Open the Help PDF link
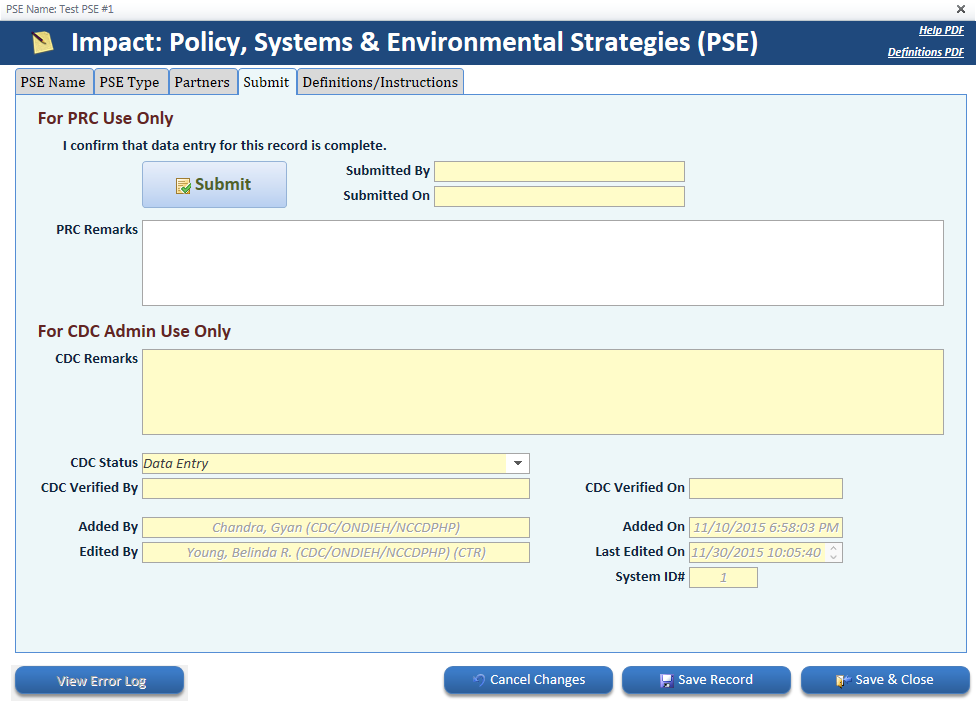 pyautogui.click(x=941, y=30)
